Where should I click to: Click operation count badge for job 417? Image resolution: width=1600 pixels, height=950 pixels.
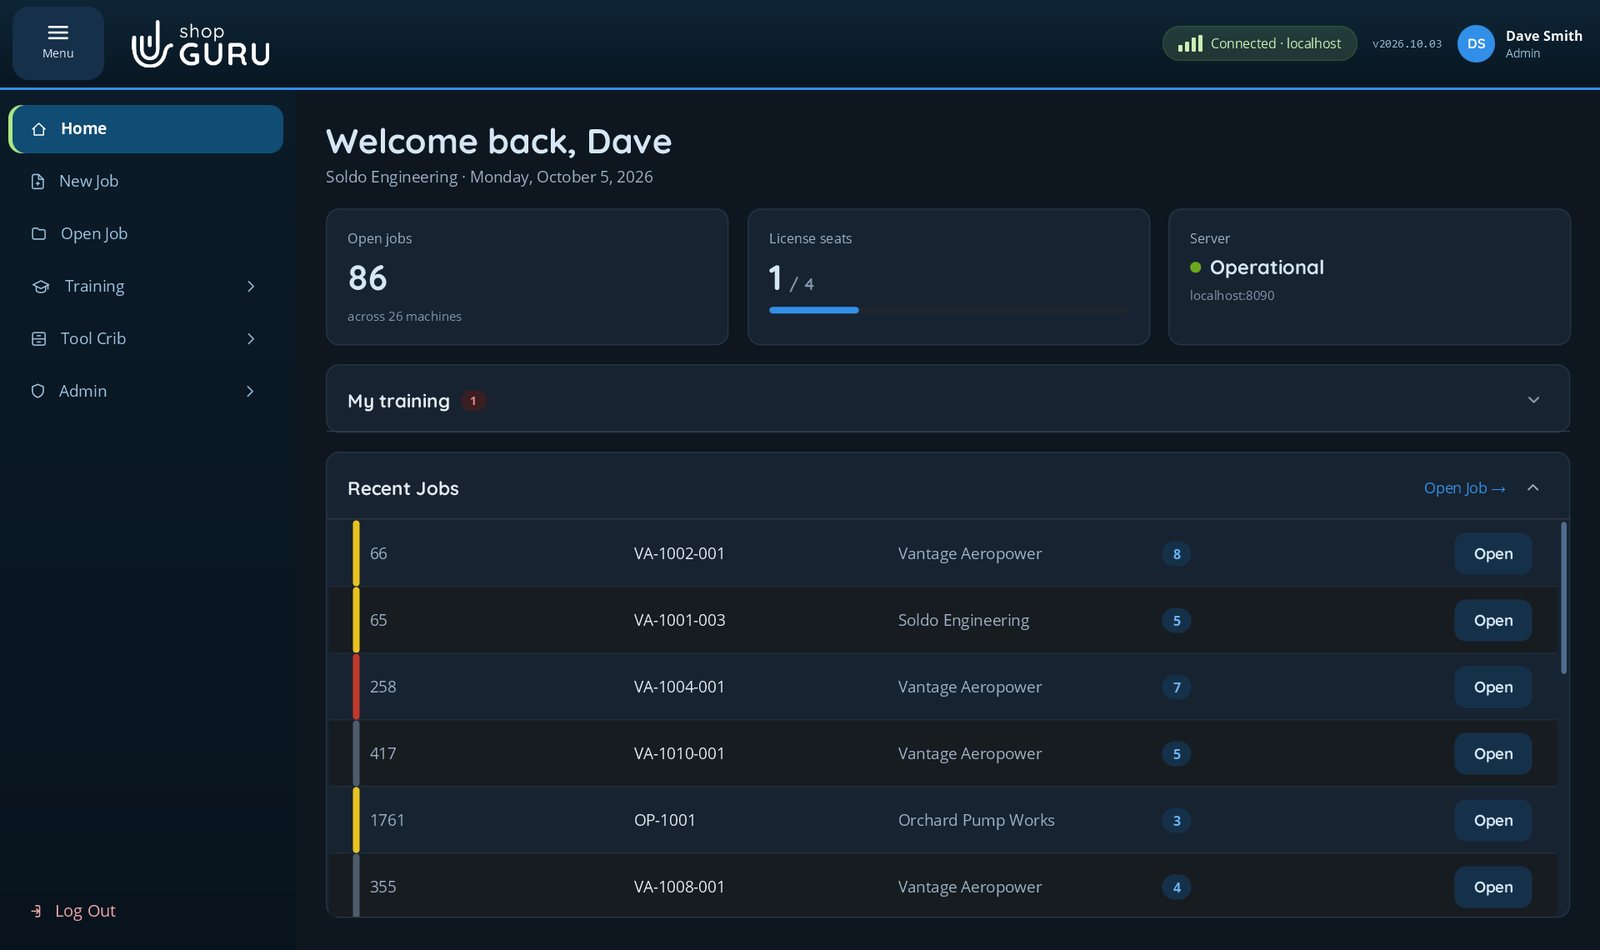[1176, 754]
